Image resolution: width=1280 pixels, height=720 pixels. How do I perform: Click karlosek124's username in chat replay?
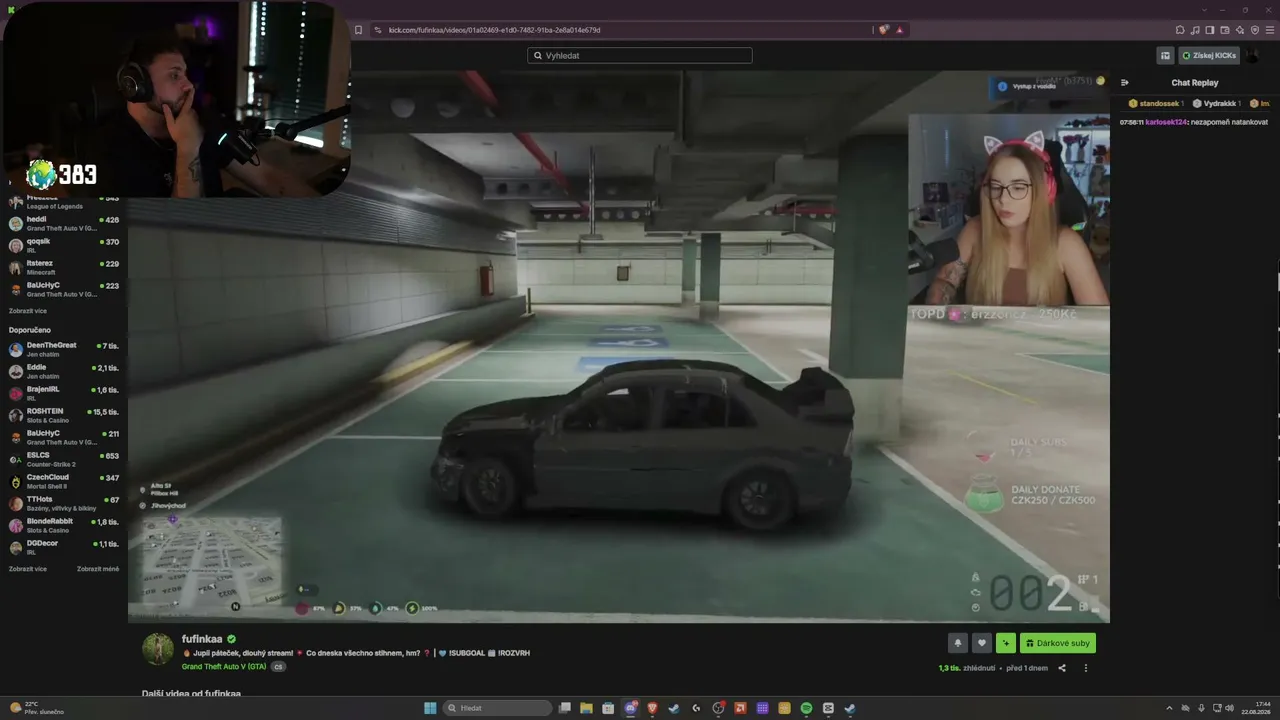[1166, 122]
